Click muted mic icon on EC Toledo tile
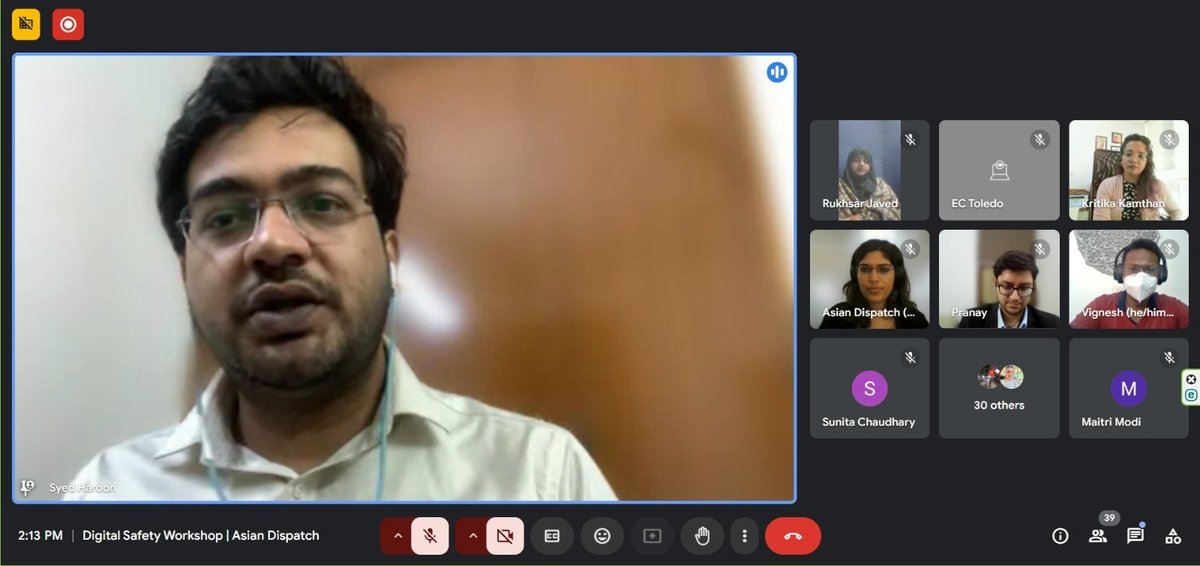The image size is (1200, 566). pos(1040,140)
